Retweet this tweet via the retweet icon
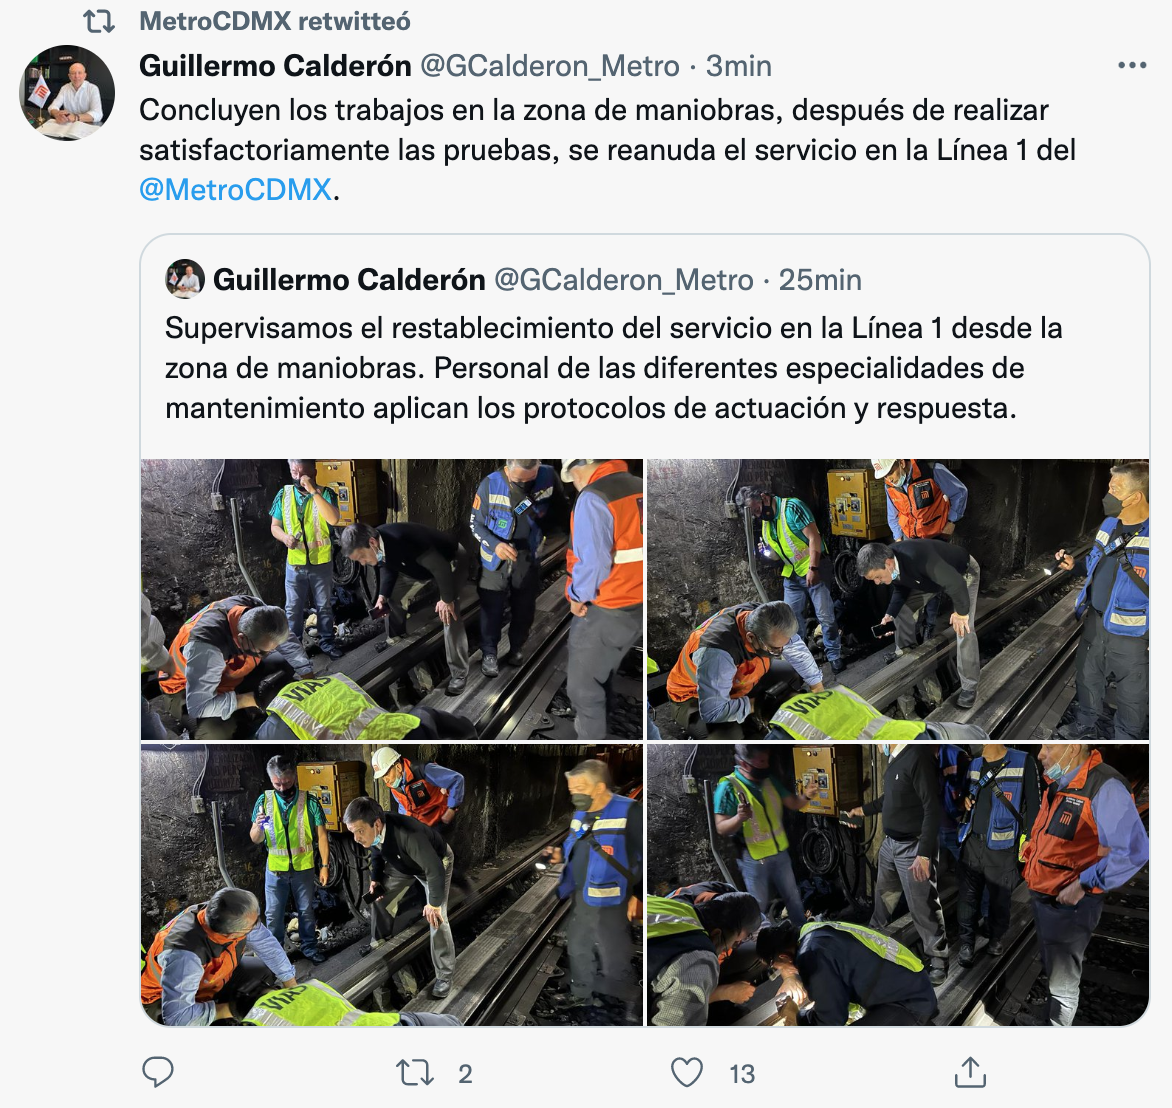 [x=415, y=1073]
